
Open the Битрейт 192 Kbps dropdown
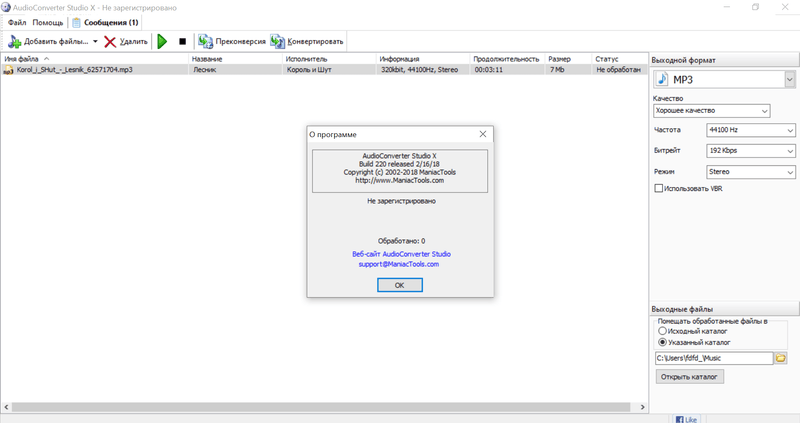click(751, 151)
